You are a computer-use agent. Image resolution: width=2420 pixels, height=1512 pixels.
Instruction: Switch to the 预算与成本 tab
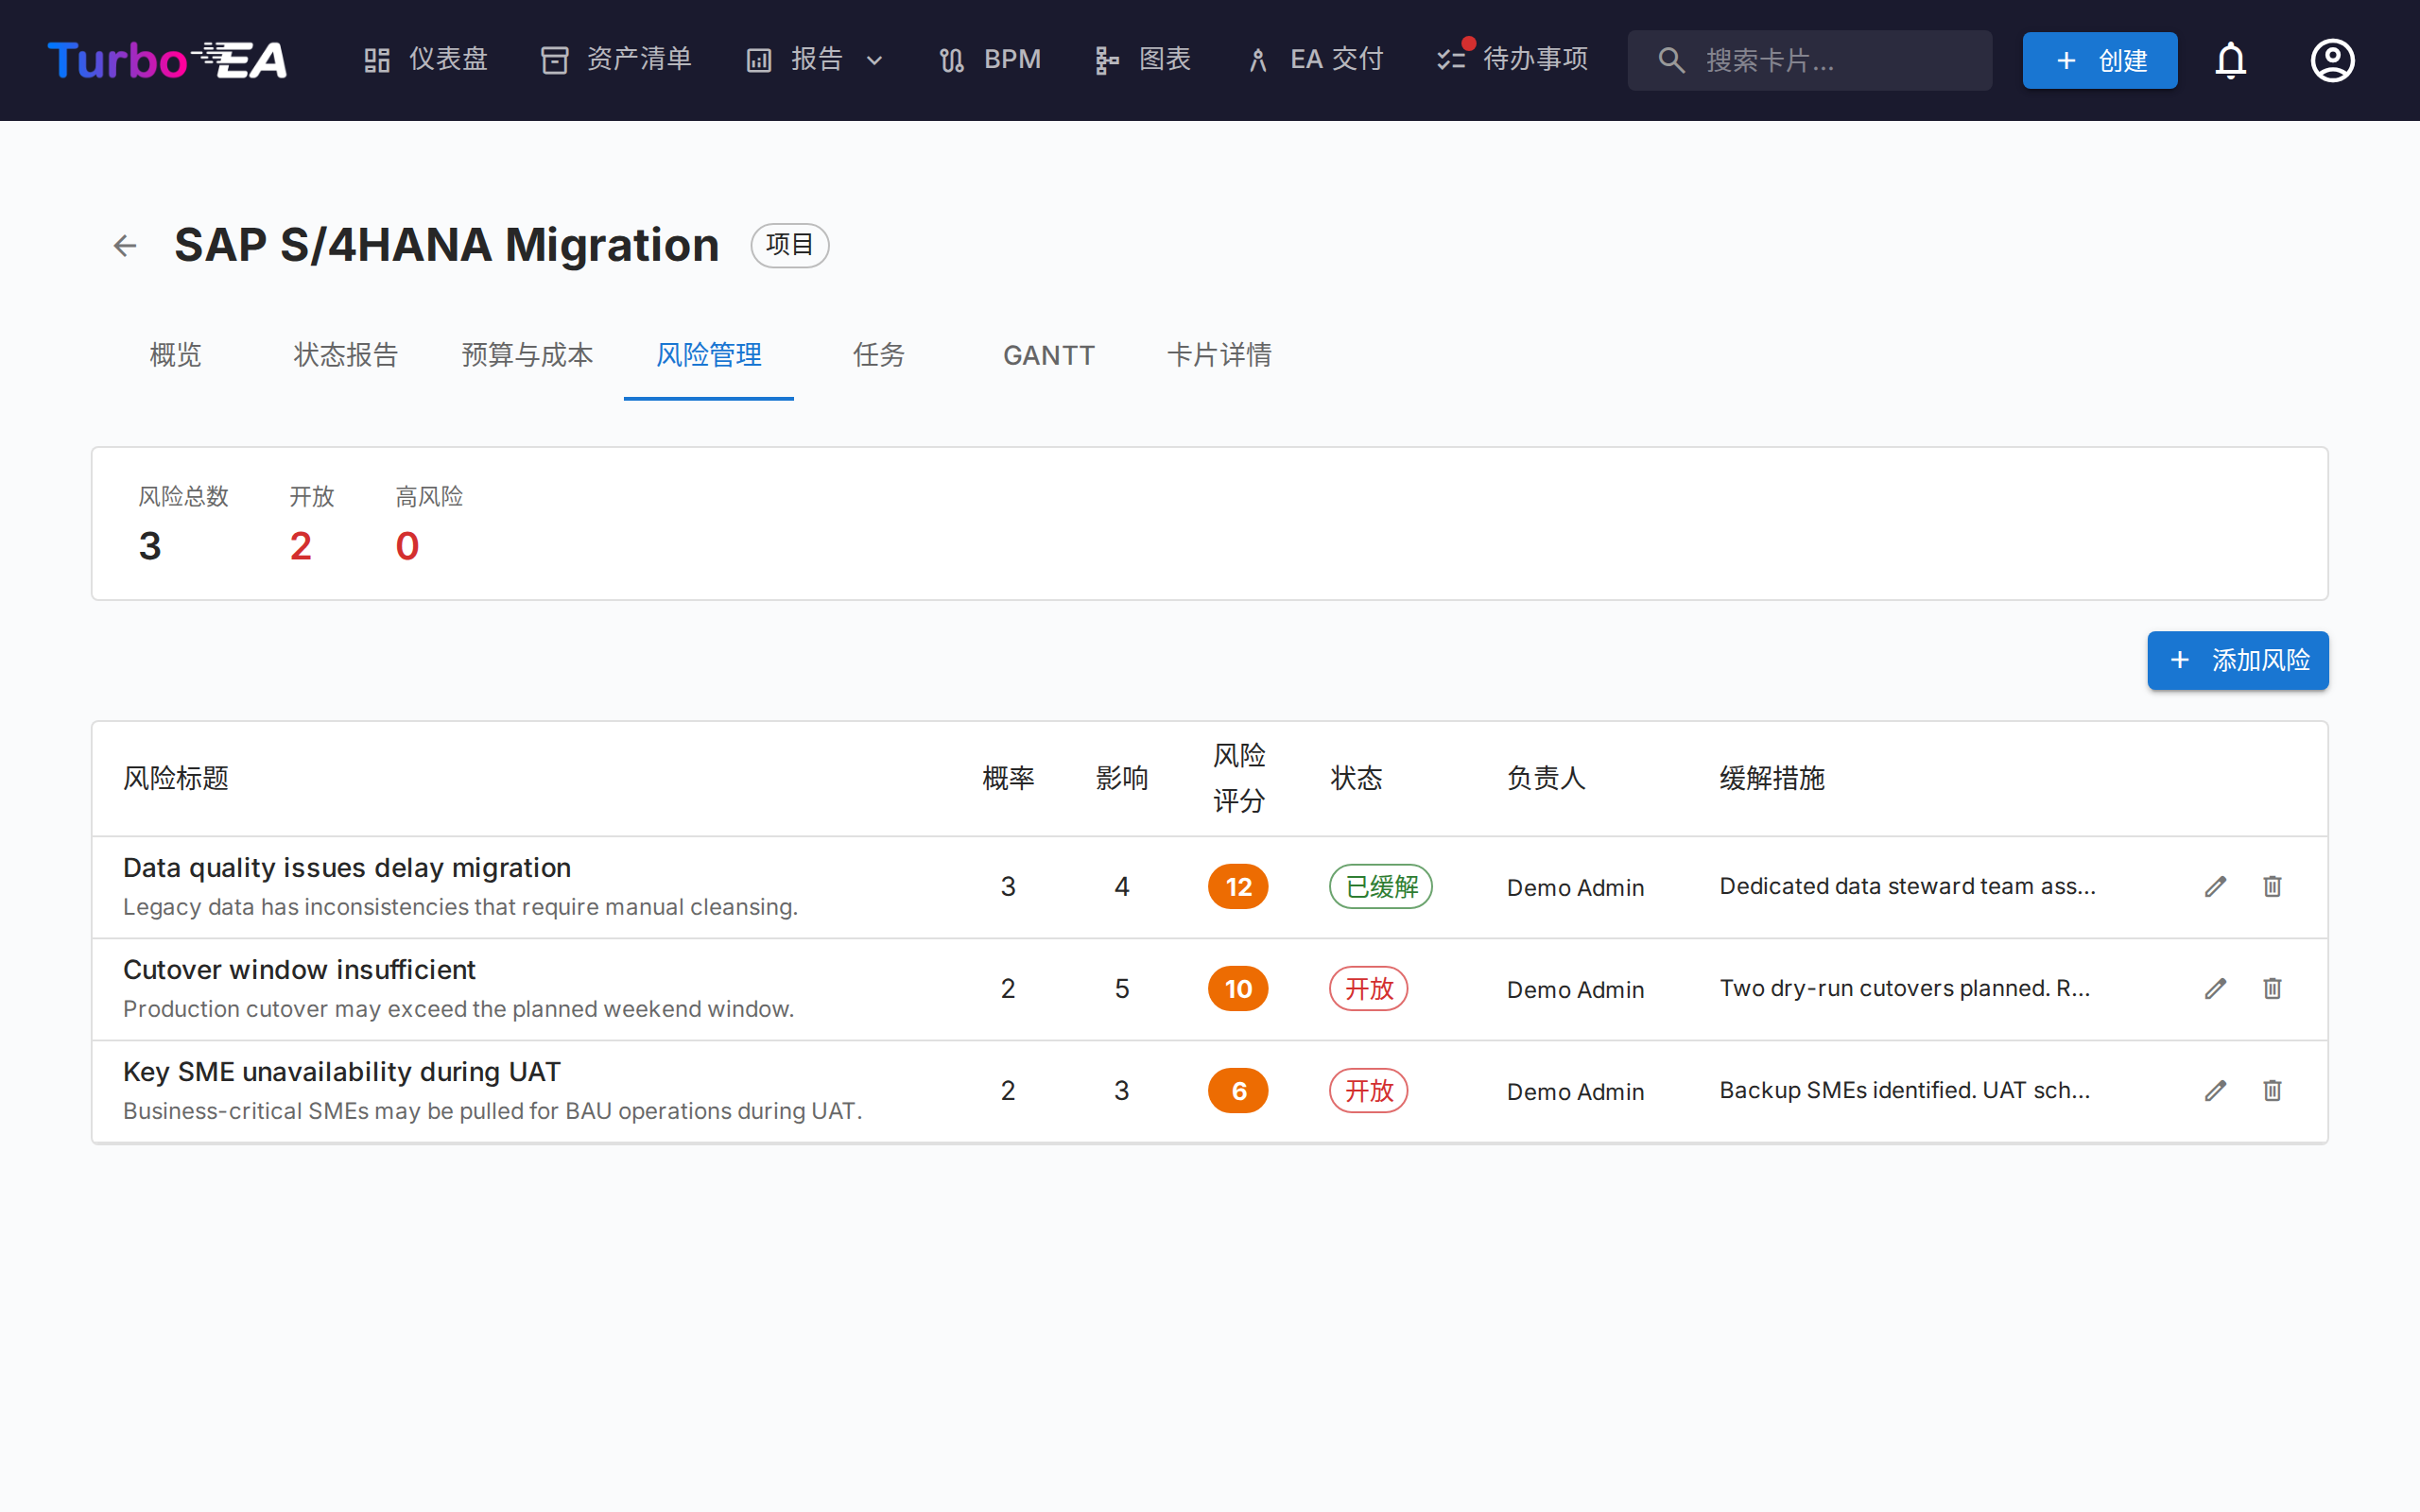tap(527, 355)
